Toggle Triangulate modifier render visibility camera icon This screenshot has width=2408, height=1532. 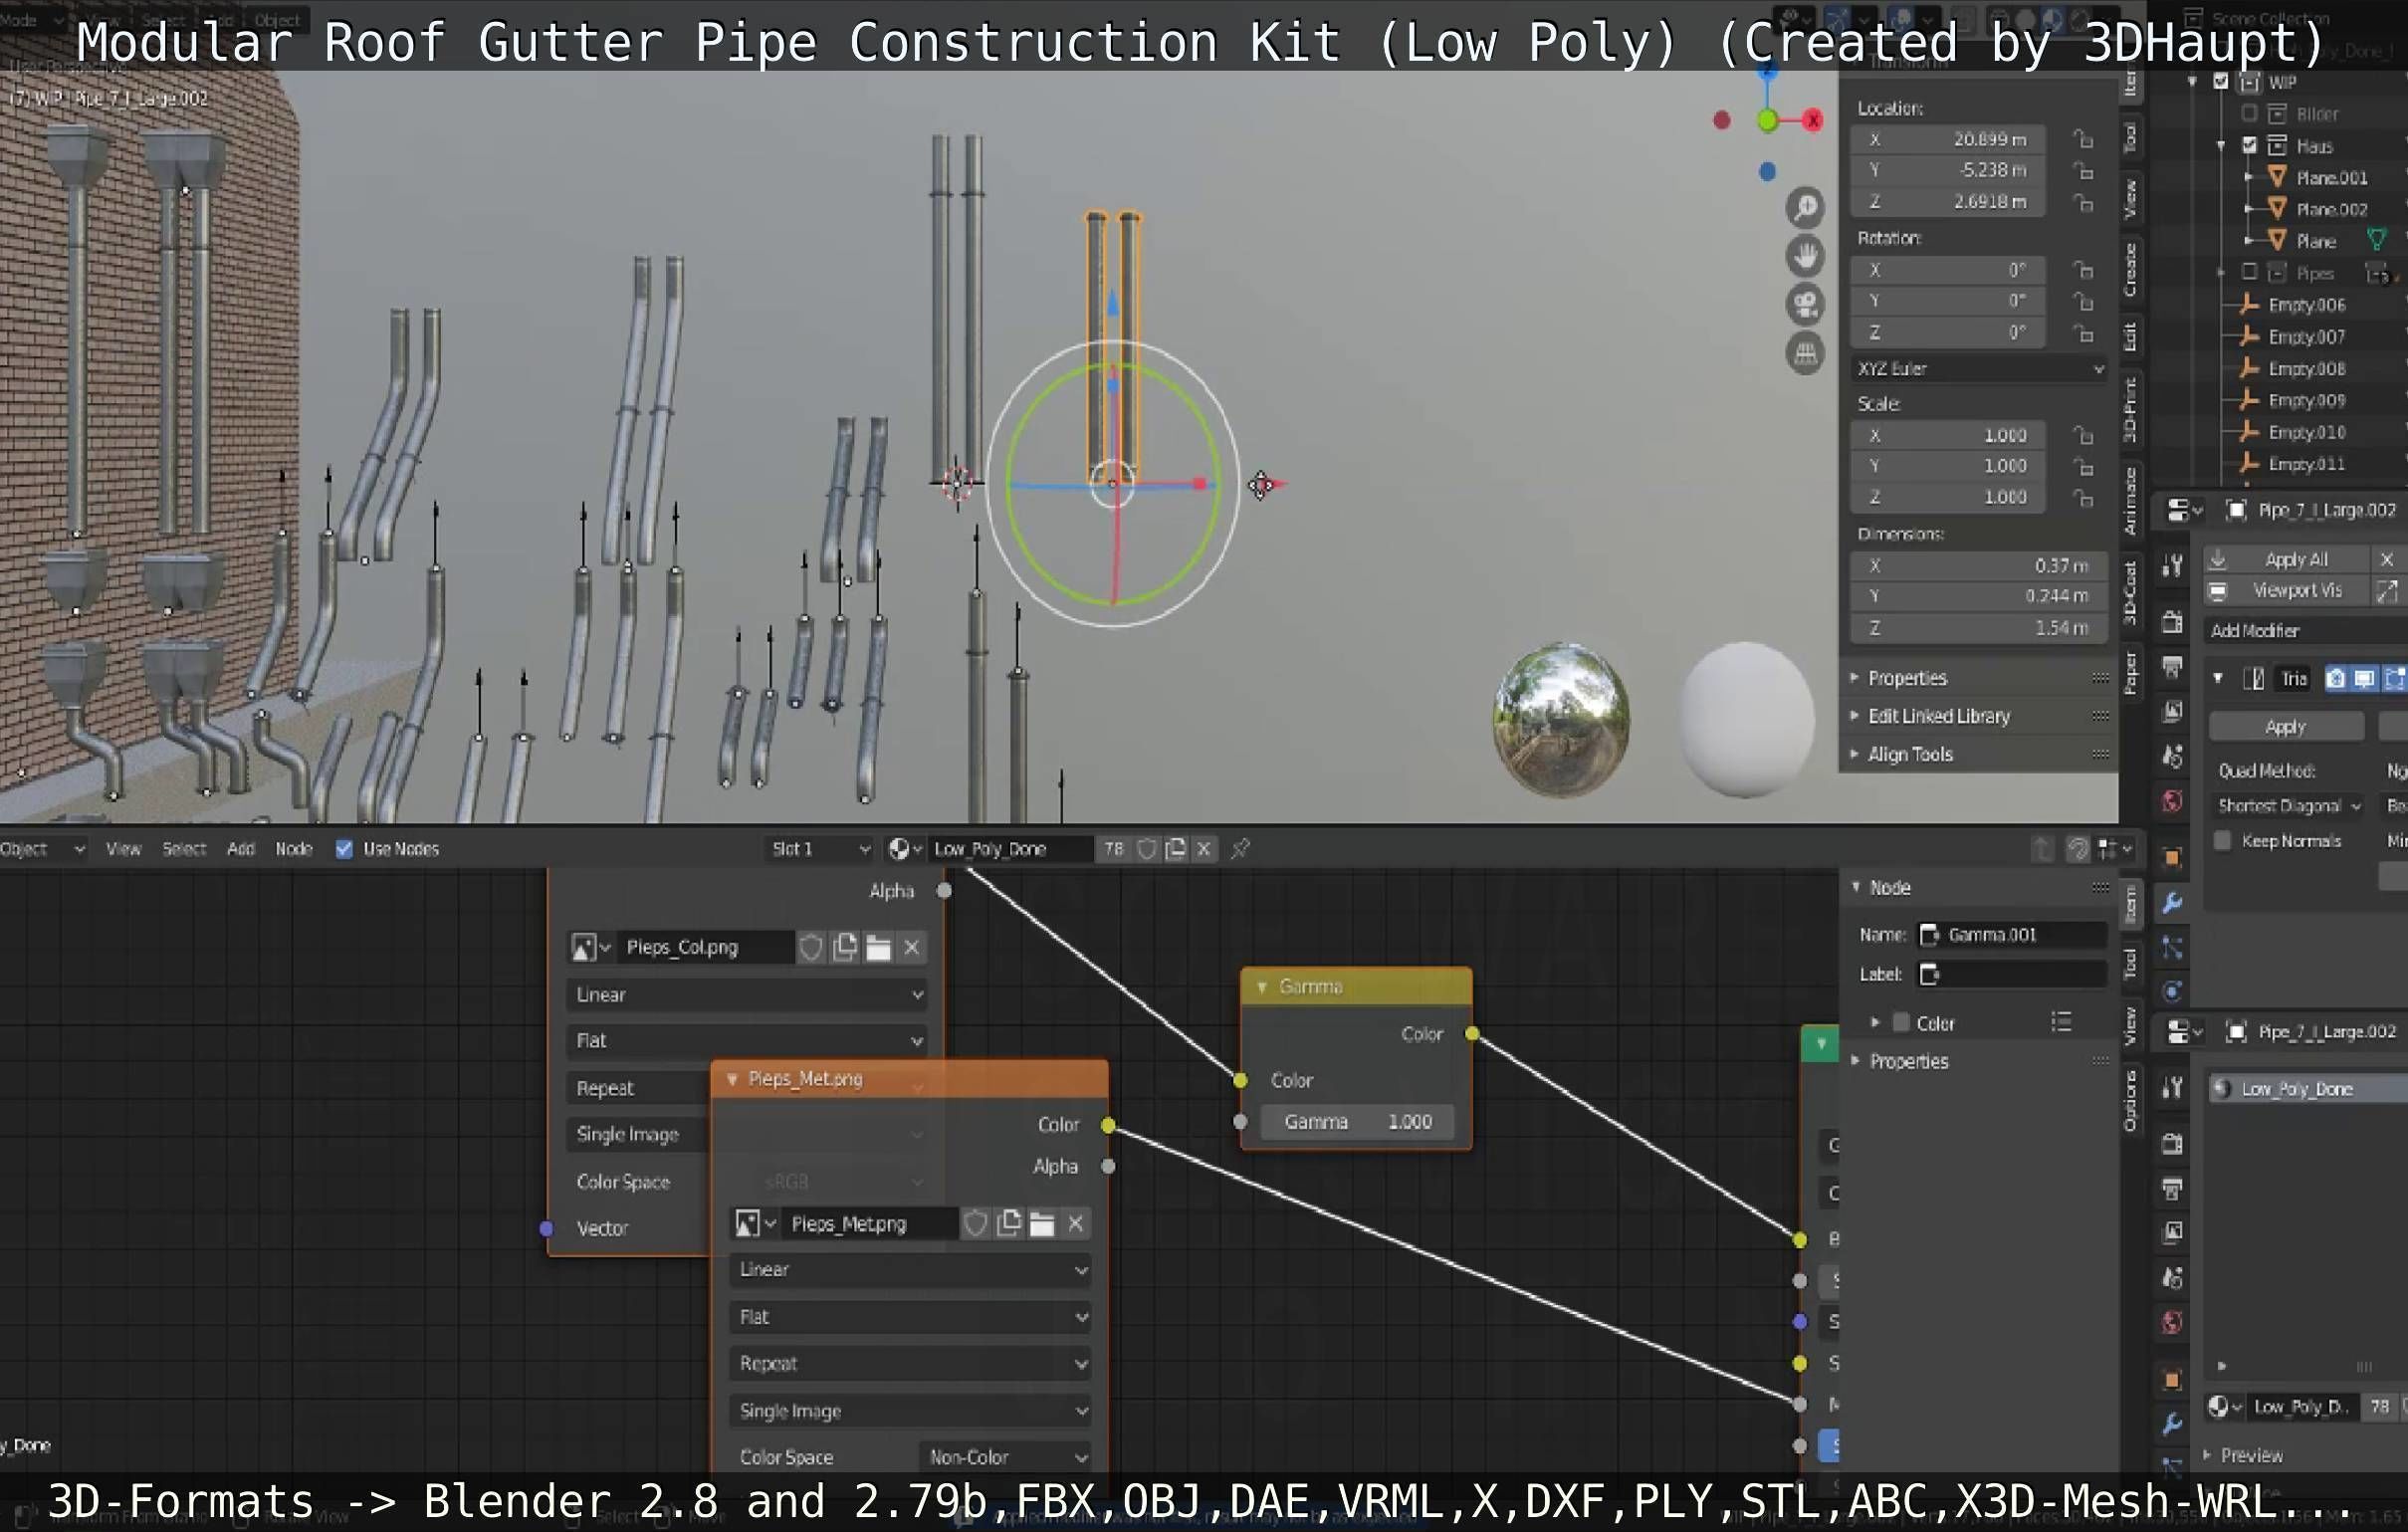[x=2335, y=679]
